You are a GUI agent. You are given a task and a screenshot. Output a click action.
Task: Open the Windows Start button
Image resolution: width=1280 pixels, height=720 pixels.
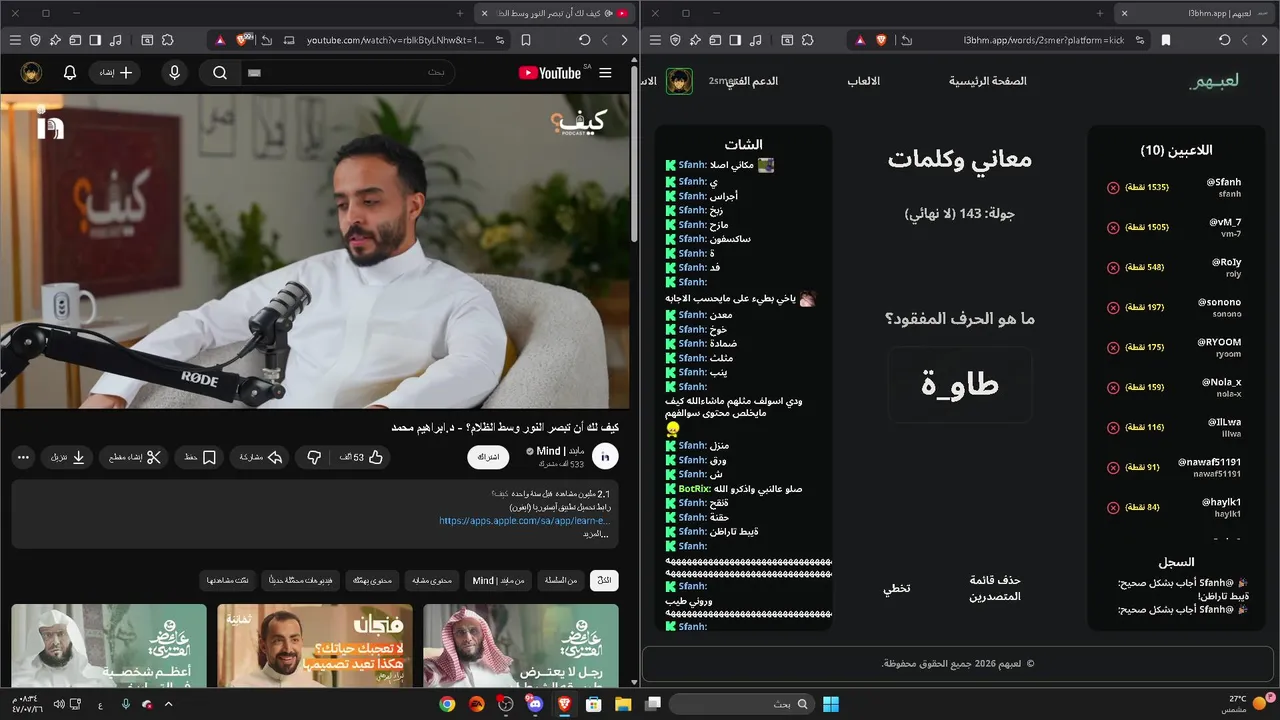(831, 704)
